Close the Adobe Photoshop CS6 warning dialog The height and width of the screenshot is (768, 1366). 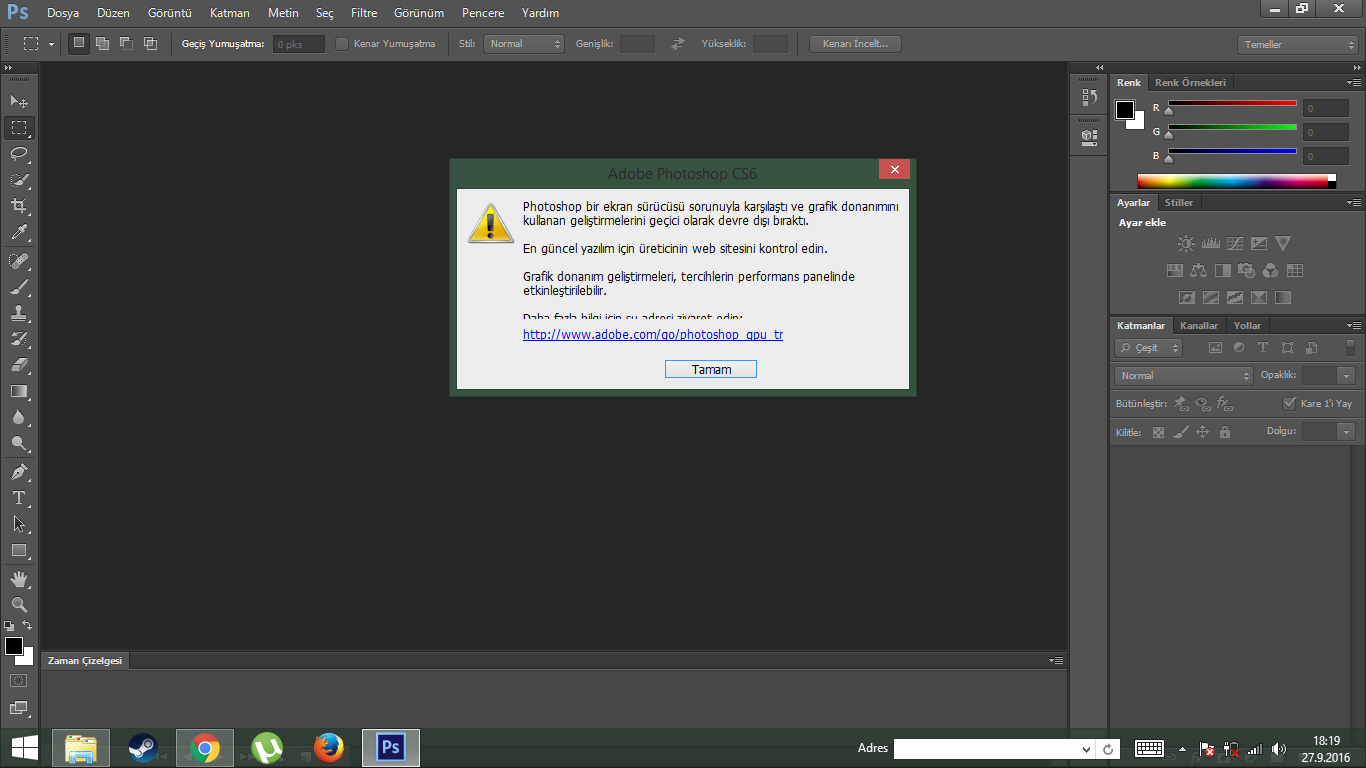(894, 170)
